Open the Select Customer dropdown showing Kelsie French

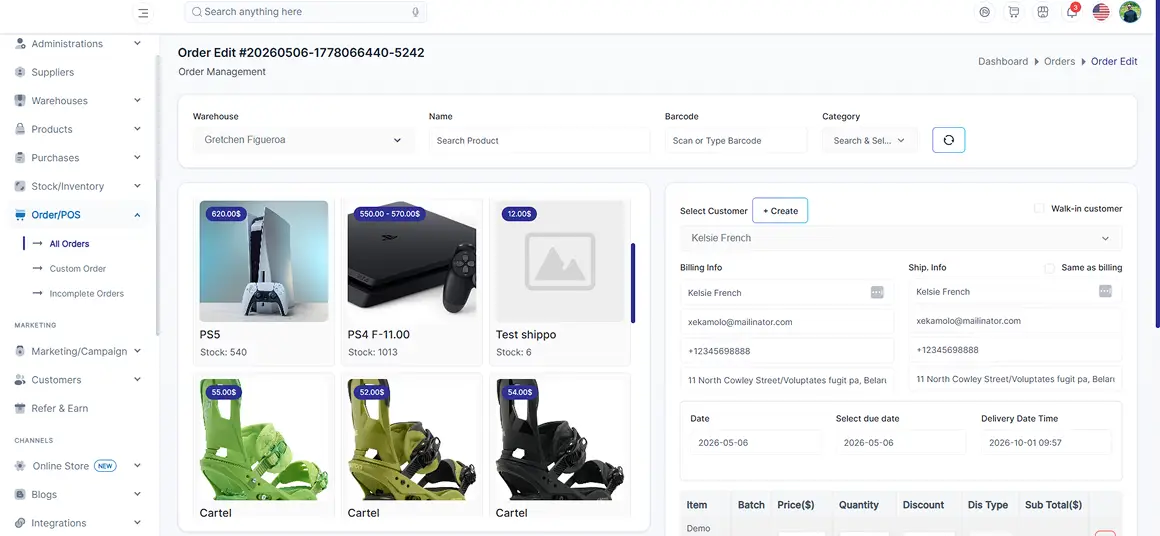(x=900, y=238)
